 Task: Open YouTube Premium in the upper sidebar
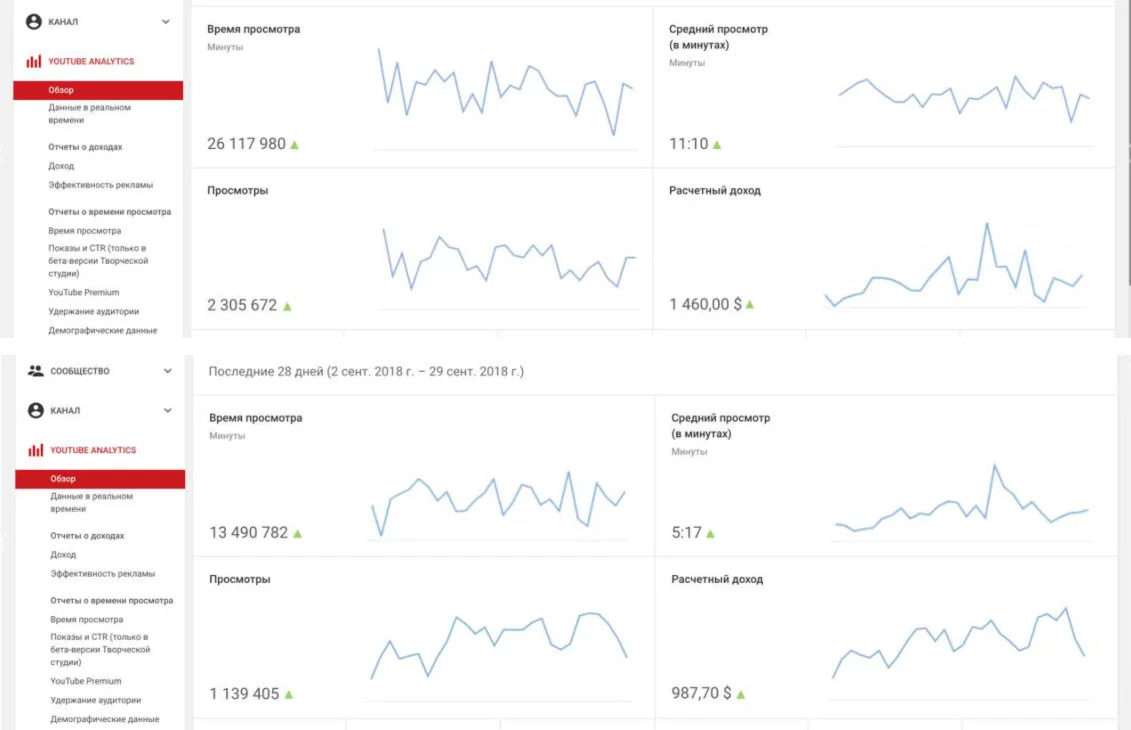[84, 292]
